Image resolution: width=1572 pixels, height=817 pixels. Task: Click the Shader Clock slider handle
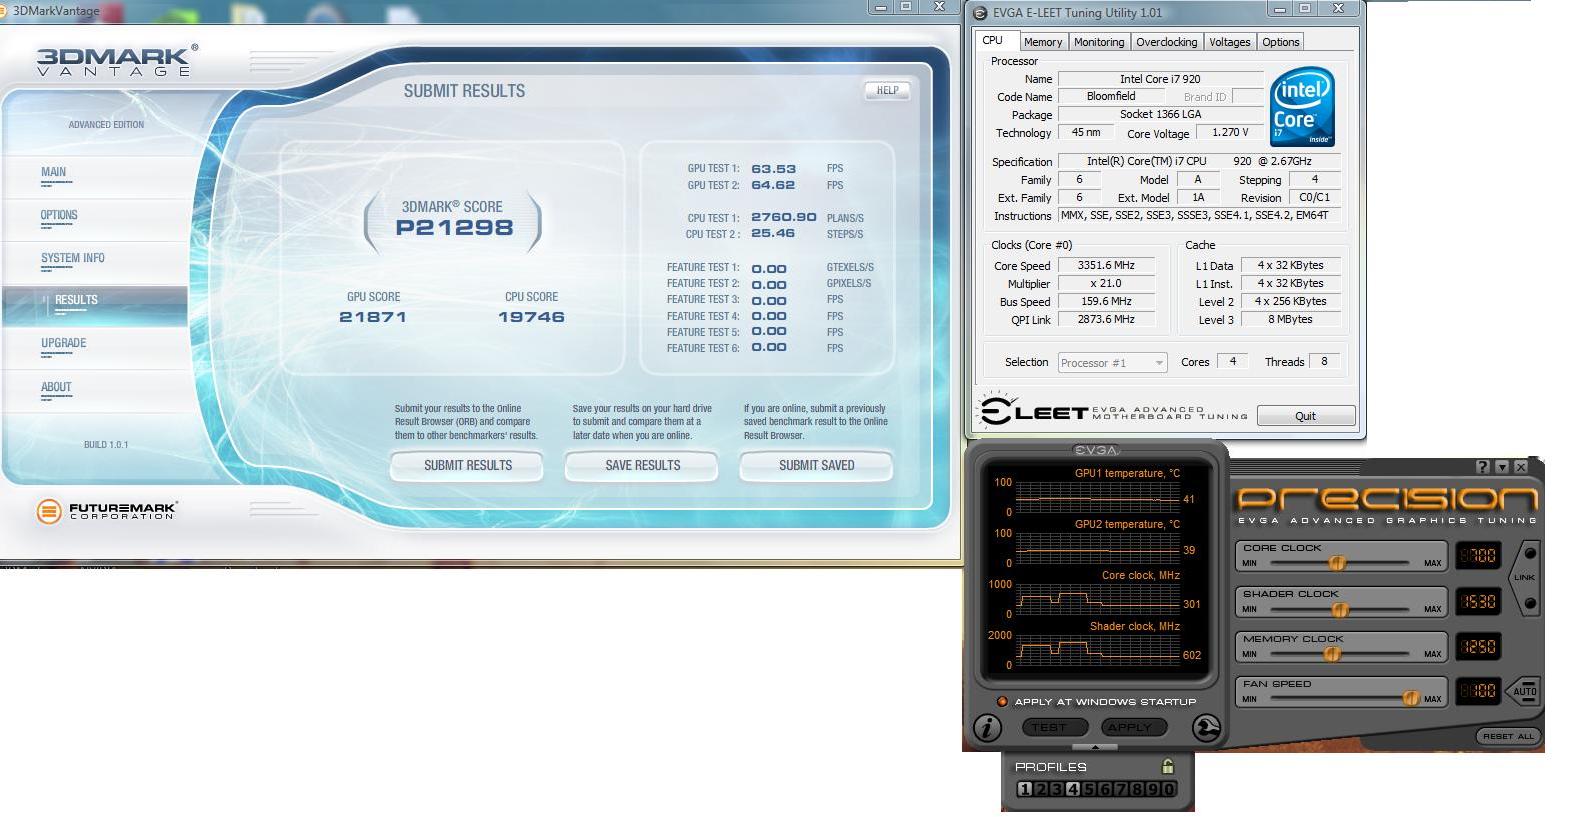[1340, 609]
